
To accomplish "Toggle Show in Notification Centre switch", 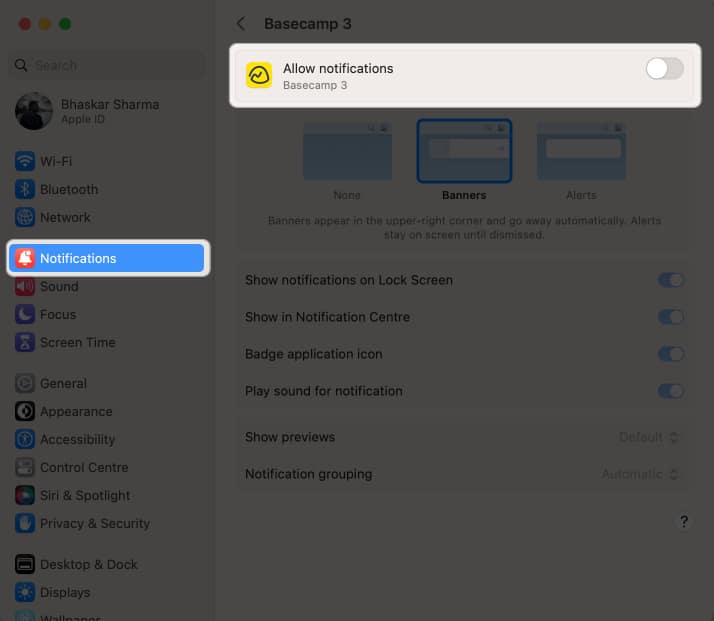I will pyautogui.click(x=671, y=317).
